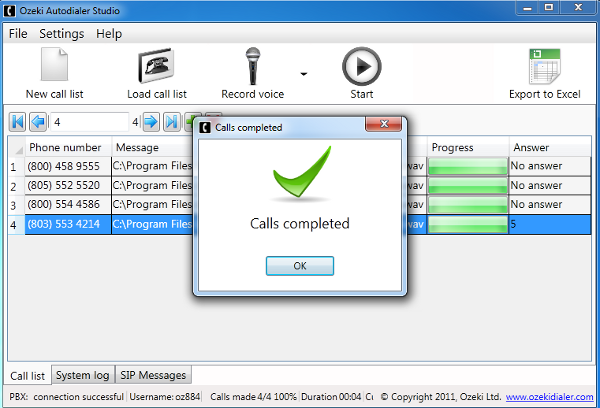
Task: Click OK in Calls completed dialog
Action: tap(299, 266)
